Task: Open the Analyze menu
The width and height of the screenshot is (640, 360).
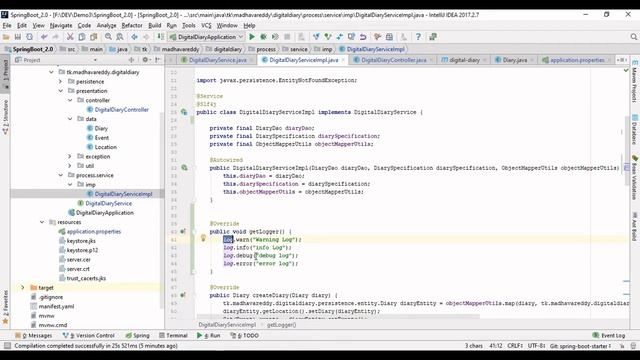Action: click(x=107, y=25)
